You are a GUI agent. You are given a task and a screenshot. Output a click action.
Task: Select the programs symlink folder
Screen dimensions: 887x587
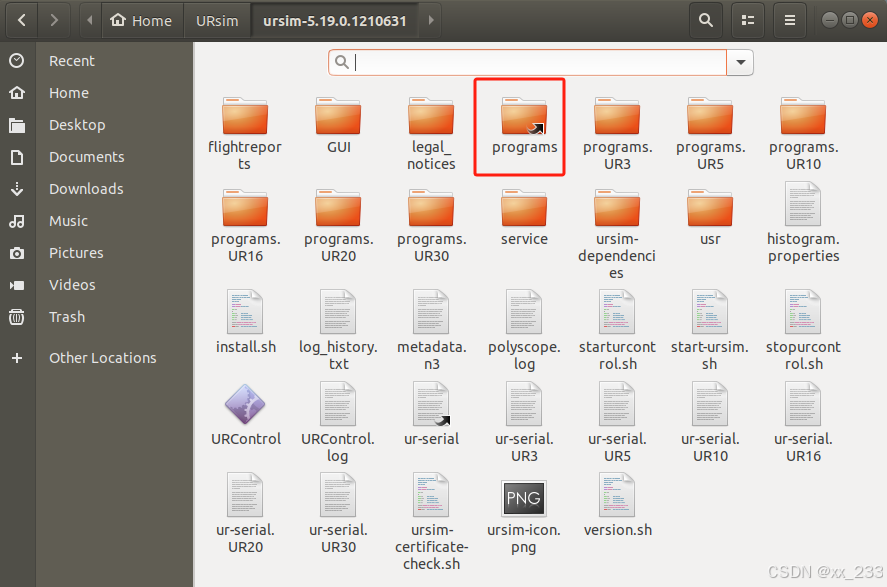(x=524, y=126)
